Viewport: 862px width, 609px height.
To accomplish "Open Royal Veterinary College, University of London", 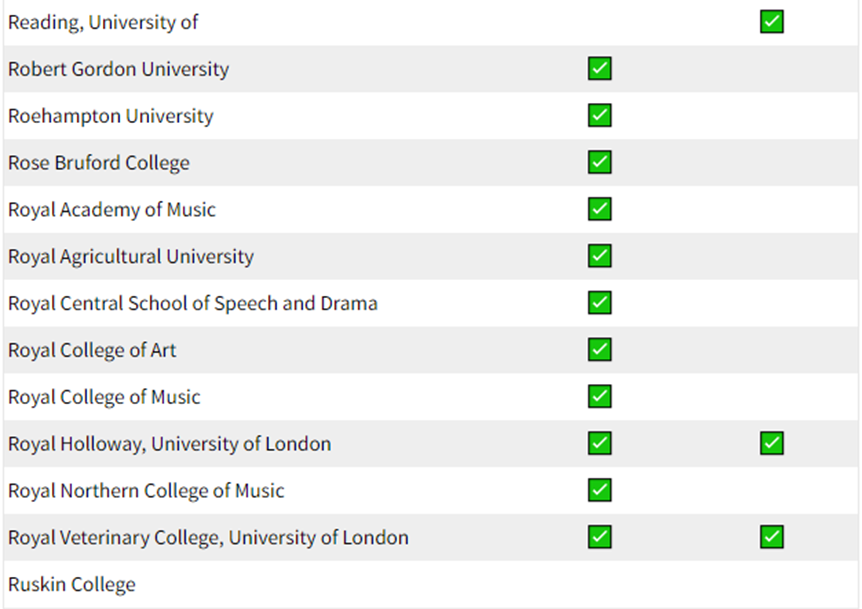I will pos(208,538).
